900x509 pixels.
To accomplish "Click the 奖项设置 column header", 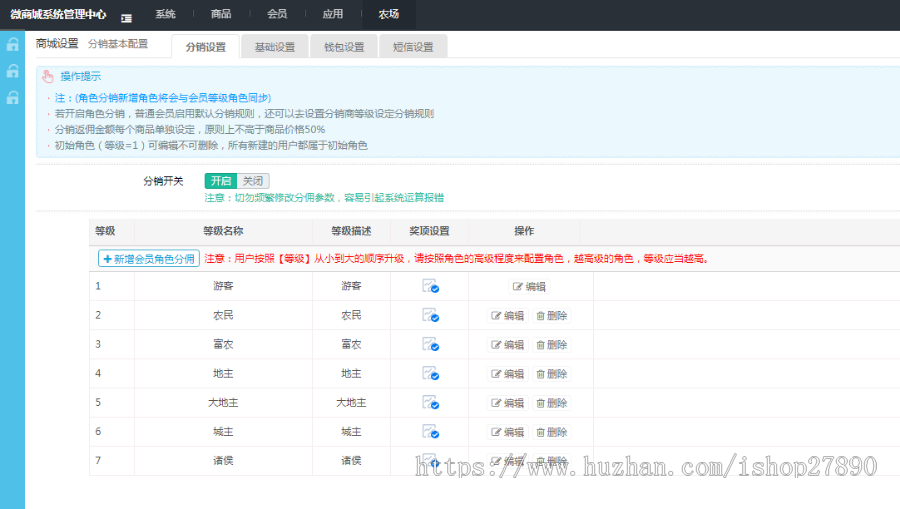I will [429, 231].
